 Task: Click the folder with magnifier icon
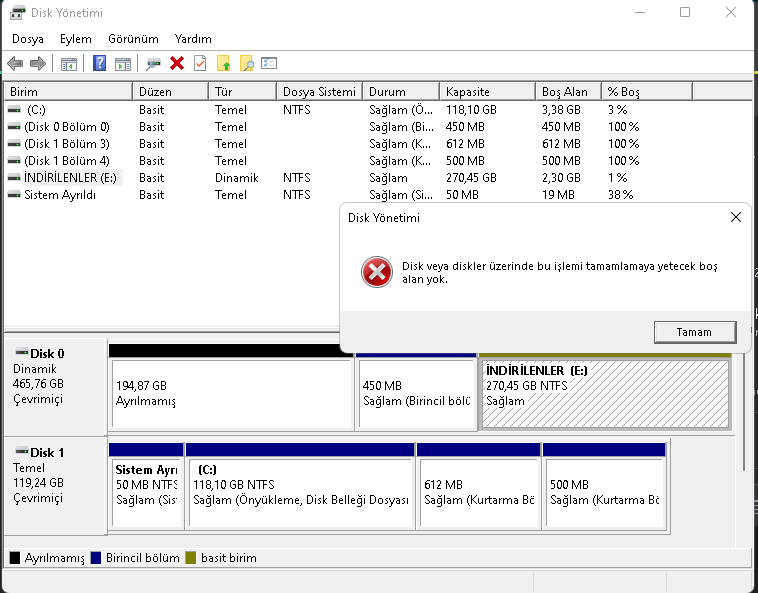click(x=246, y=64)
